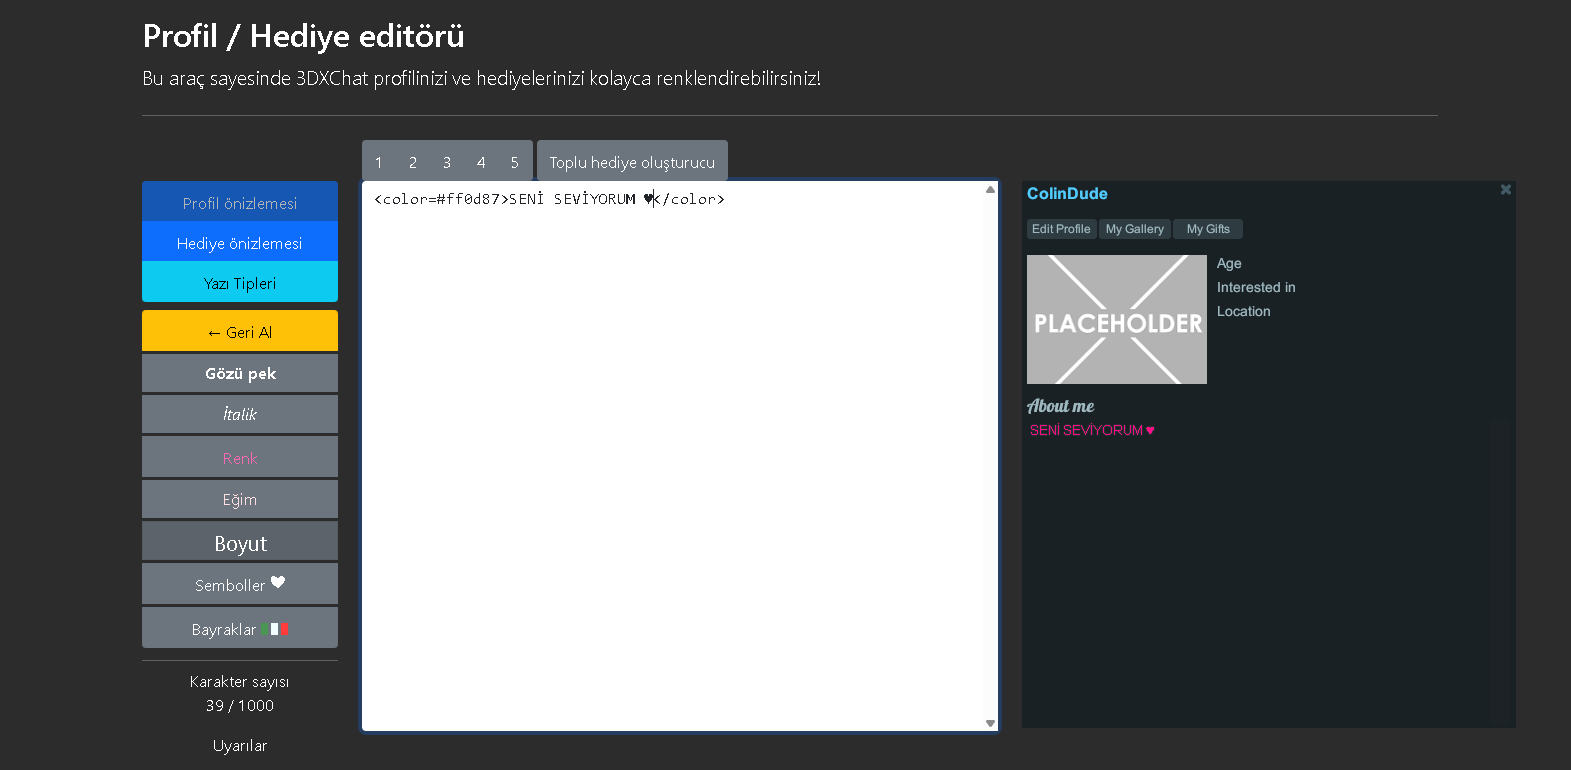Screen dimensions: 1571x770
Task: Click the Boyut size button
Action: tap(240, 542)
